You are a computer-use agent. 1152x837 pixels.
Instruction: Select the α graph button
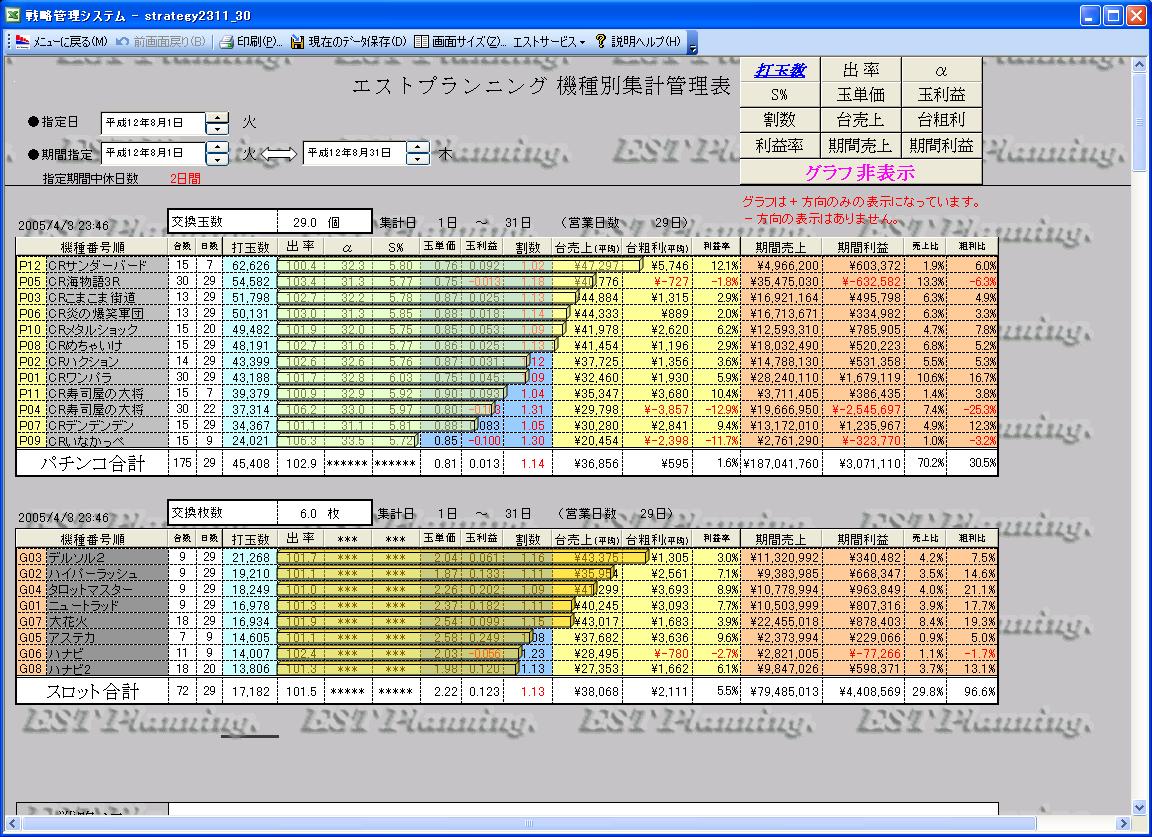click(941, 70)
